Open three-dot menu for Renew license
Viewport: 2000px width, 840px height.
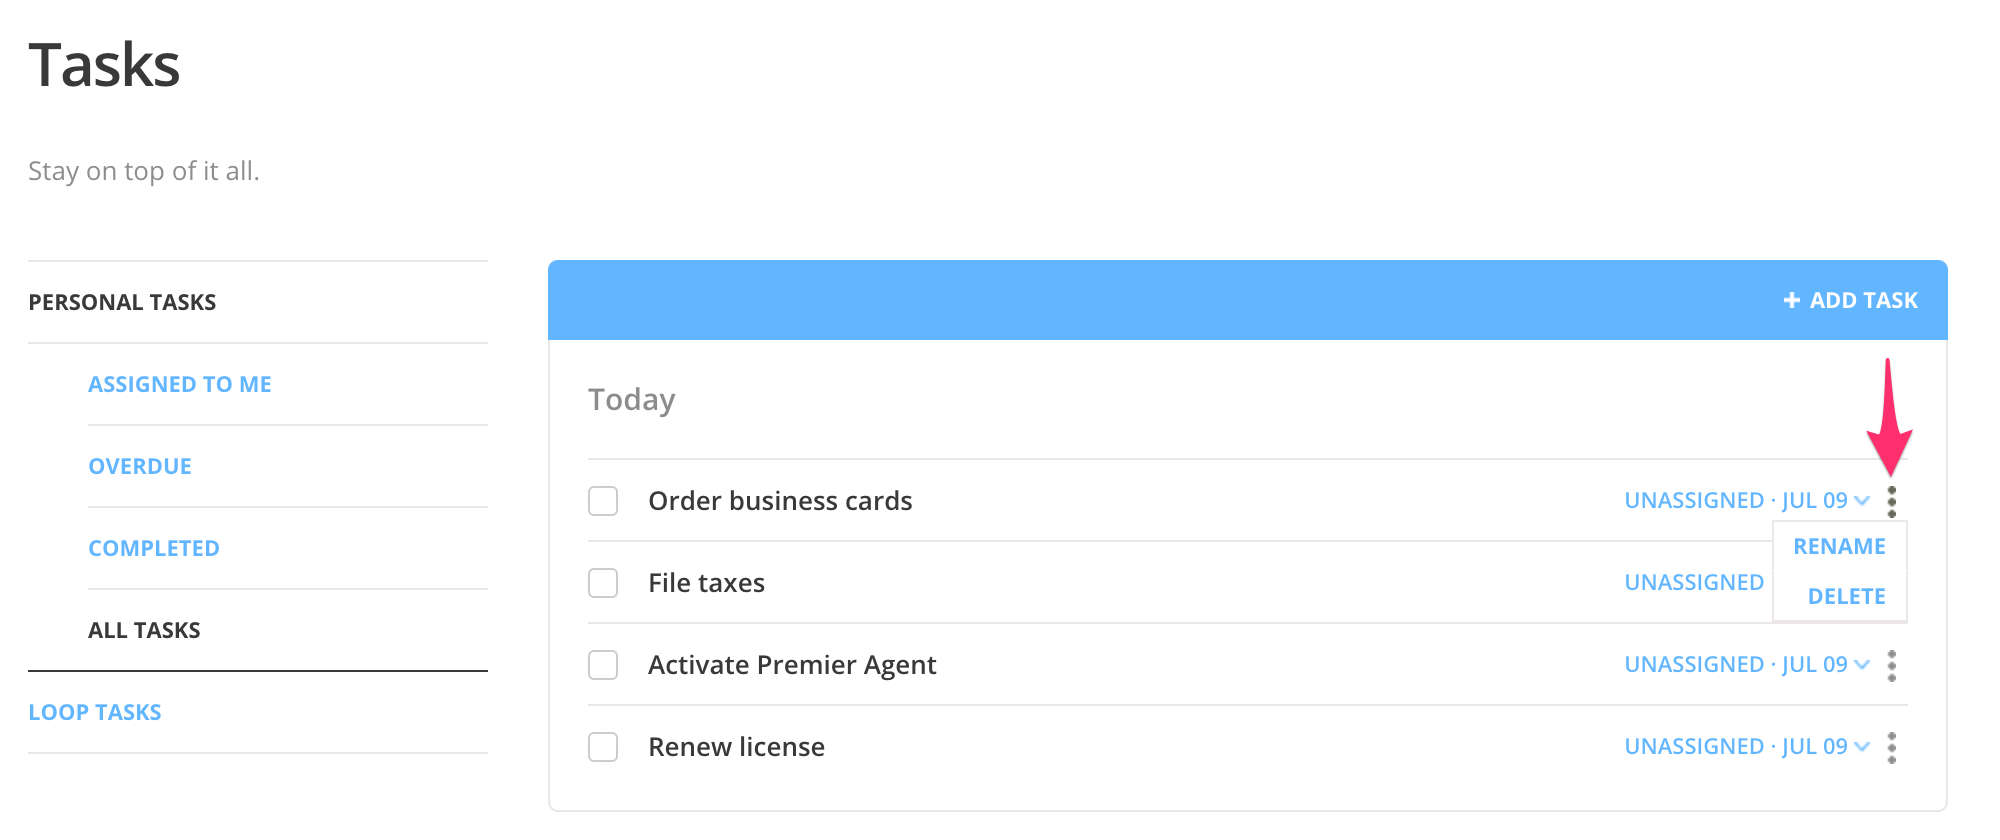[1891, 747]
